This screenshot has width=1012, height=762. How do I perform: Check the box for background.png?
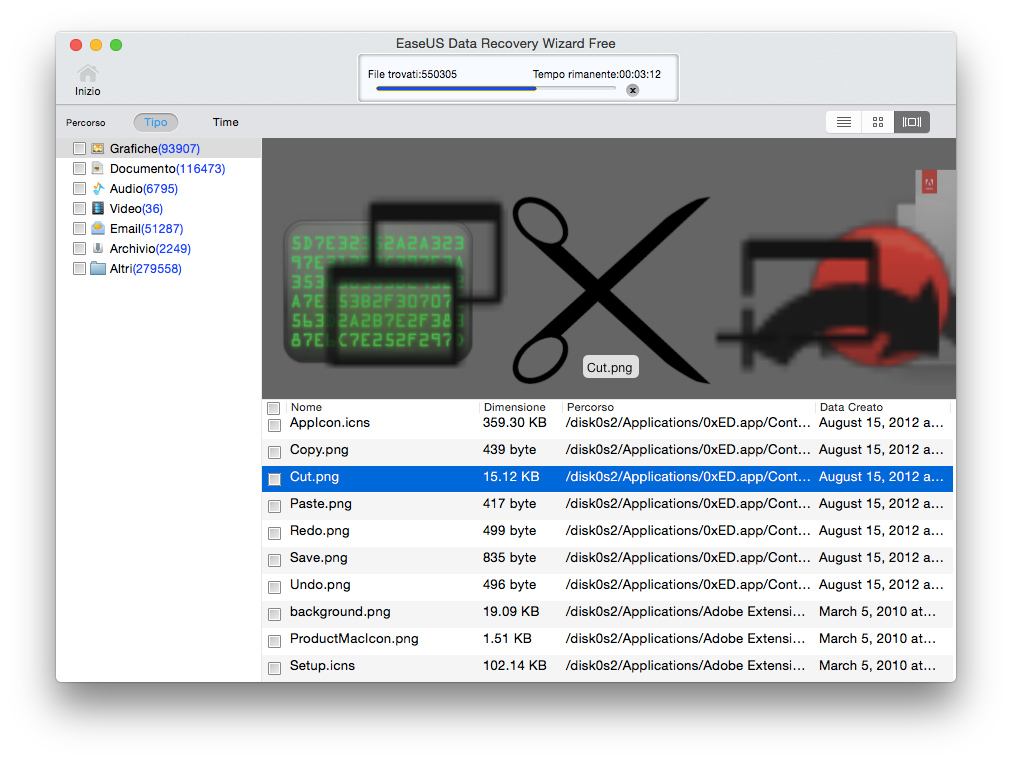[x=274, y=614]
